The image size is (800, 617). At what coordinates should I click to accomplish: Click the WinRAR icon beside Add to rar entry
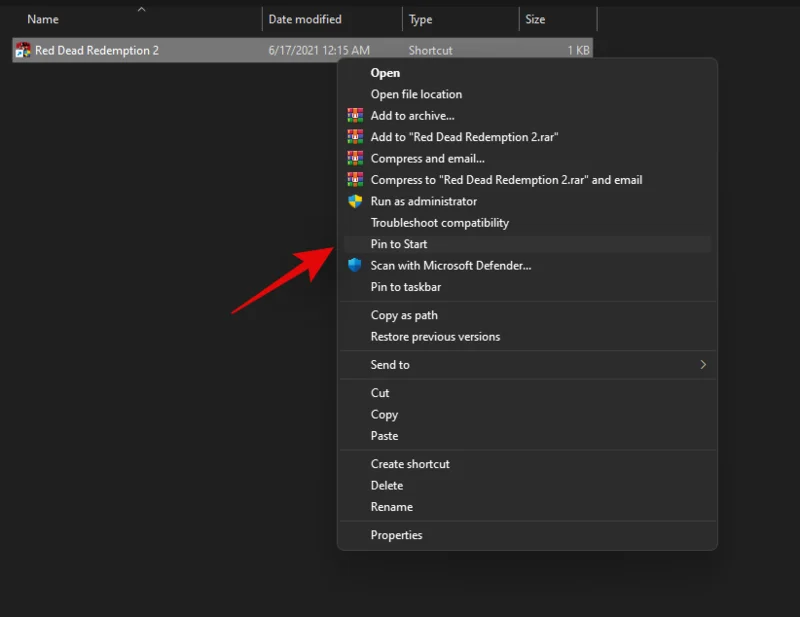coord(355,137)
